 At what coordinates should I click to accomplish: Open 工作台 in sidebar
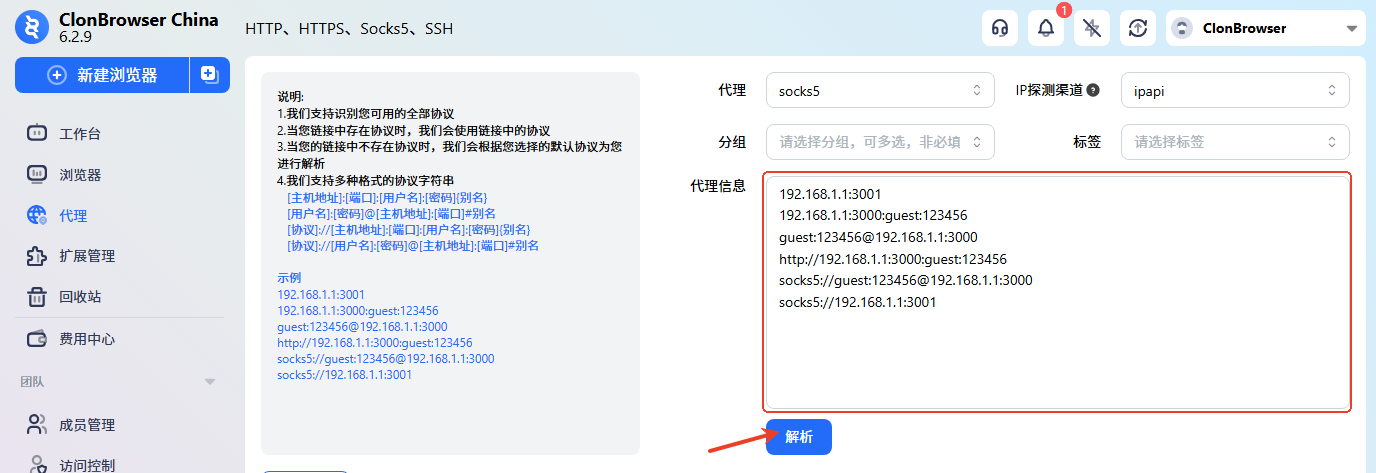(x=80, y=134)
